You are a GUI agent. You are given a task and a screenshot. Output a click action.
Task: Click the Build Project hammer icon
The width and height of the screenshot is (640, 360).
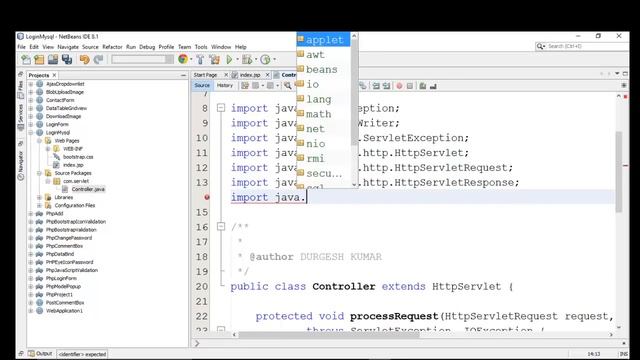[200, 60]
